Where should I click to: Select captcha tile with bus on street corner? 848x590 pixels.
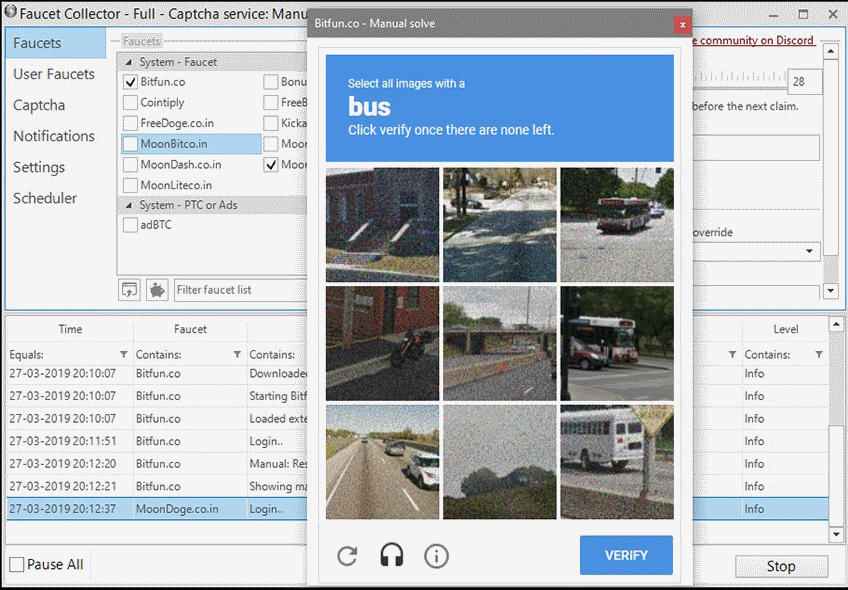(x=617, y=225)
